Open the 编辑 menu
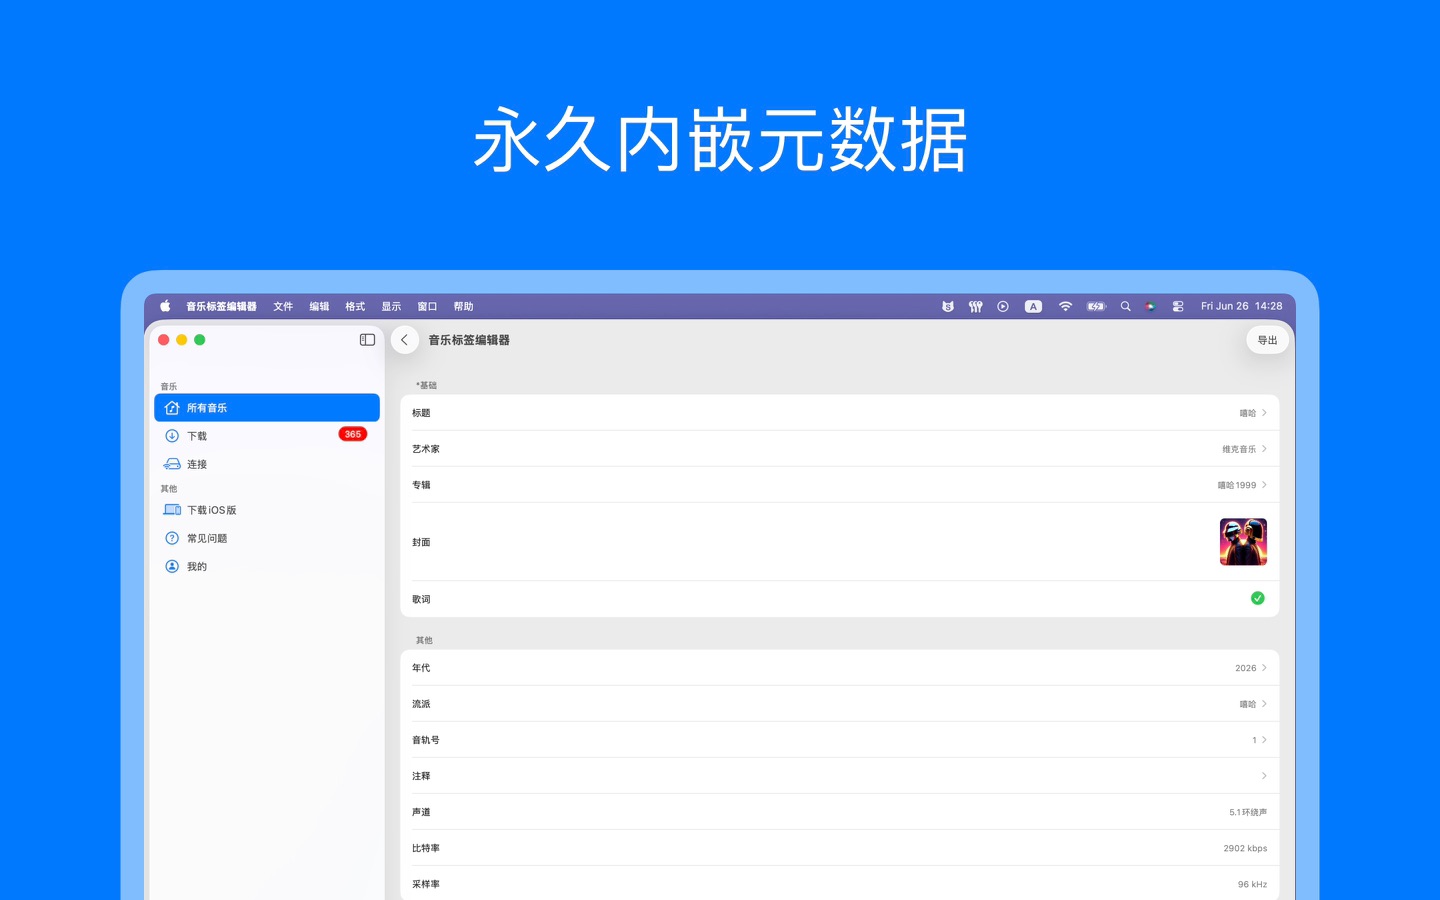Screen dimensions: 1440x900 [x=319, y=306]
